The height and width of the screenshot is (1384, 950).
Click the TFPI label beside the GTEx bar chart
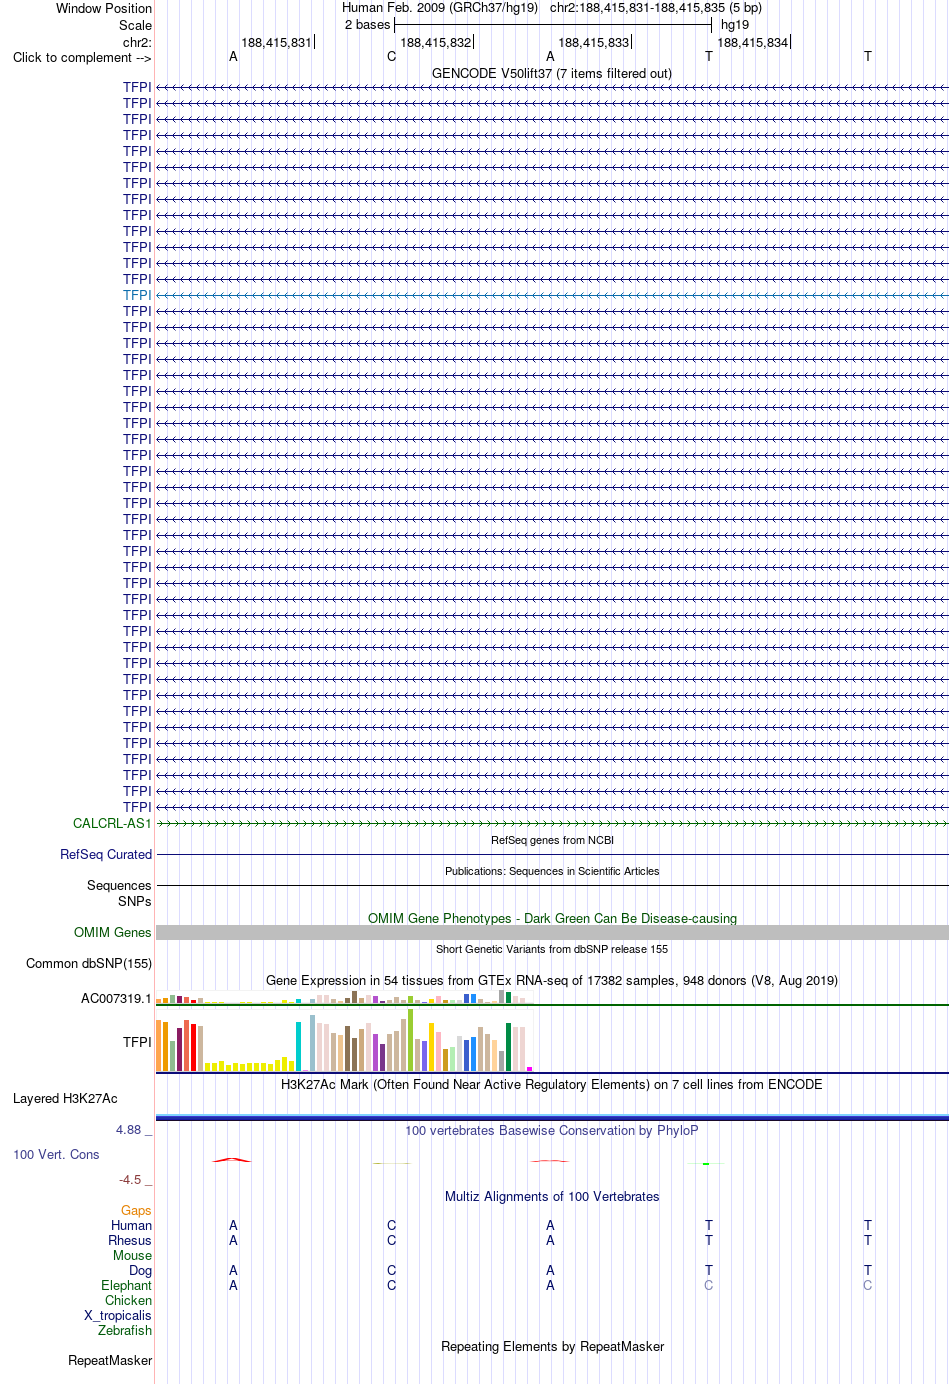[137, 1042]
